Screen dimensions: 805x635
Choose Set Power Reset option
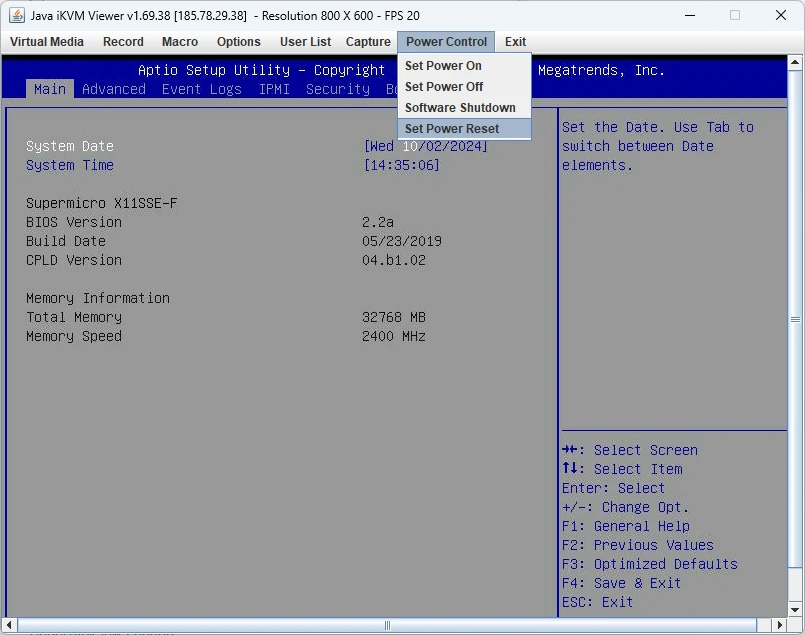click(452, 129)
